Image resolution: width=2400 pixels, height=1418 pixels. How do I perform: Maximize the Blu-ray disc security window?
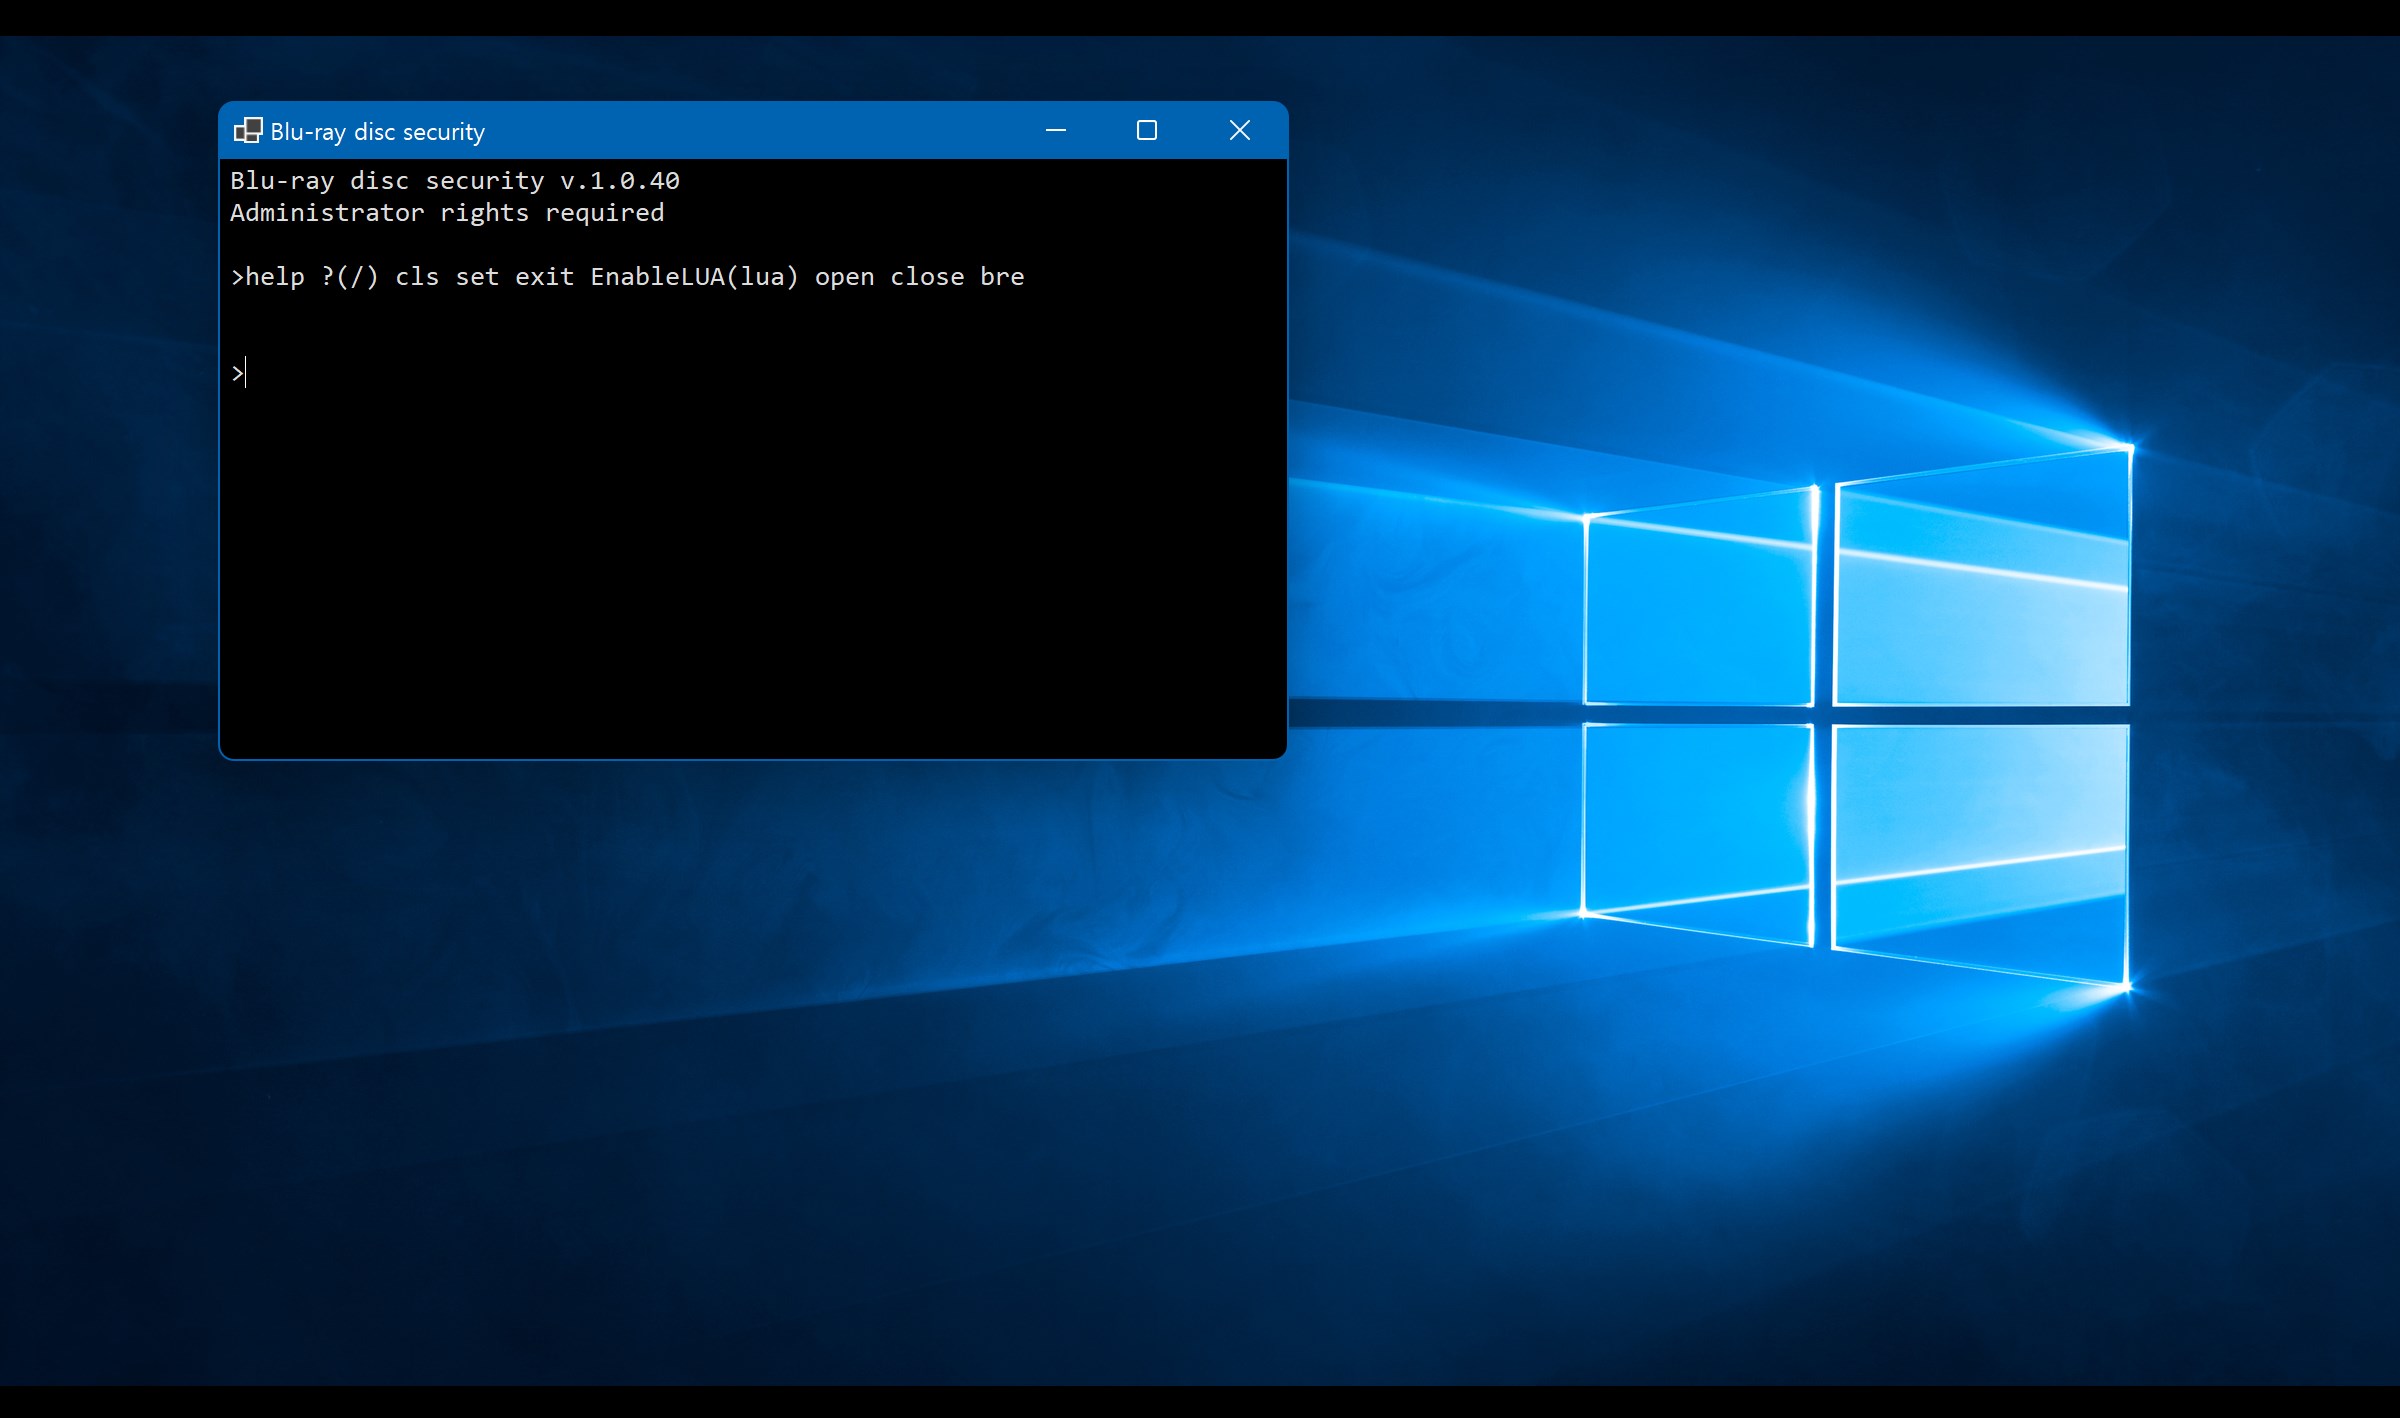[x=1147, y=131]
